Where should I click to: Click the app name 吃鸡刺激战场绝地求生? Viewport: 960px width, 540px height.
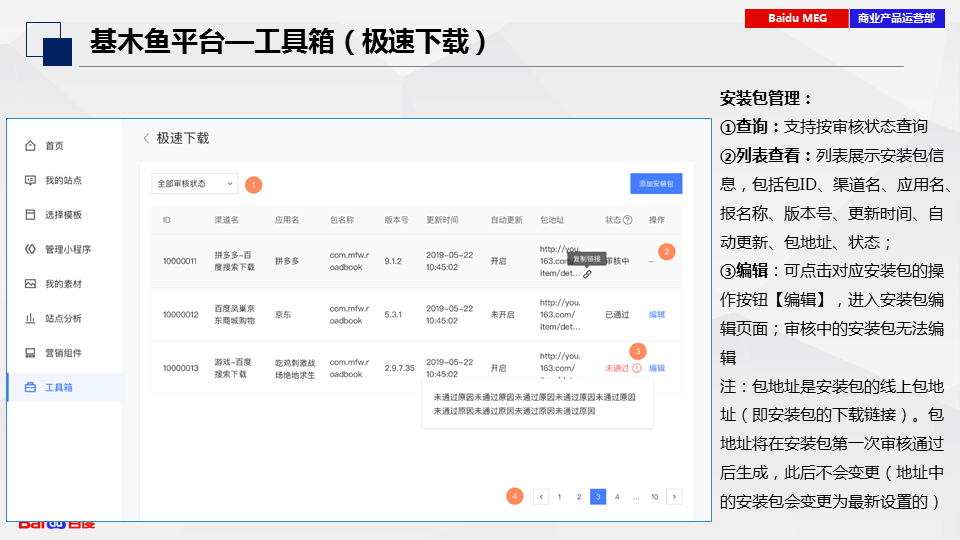pyautogui.click(x=295, y=369)
